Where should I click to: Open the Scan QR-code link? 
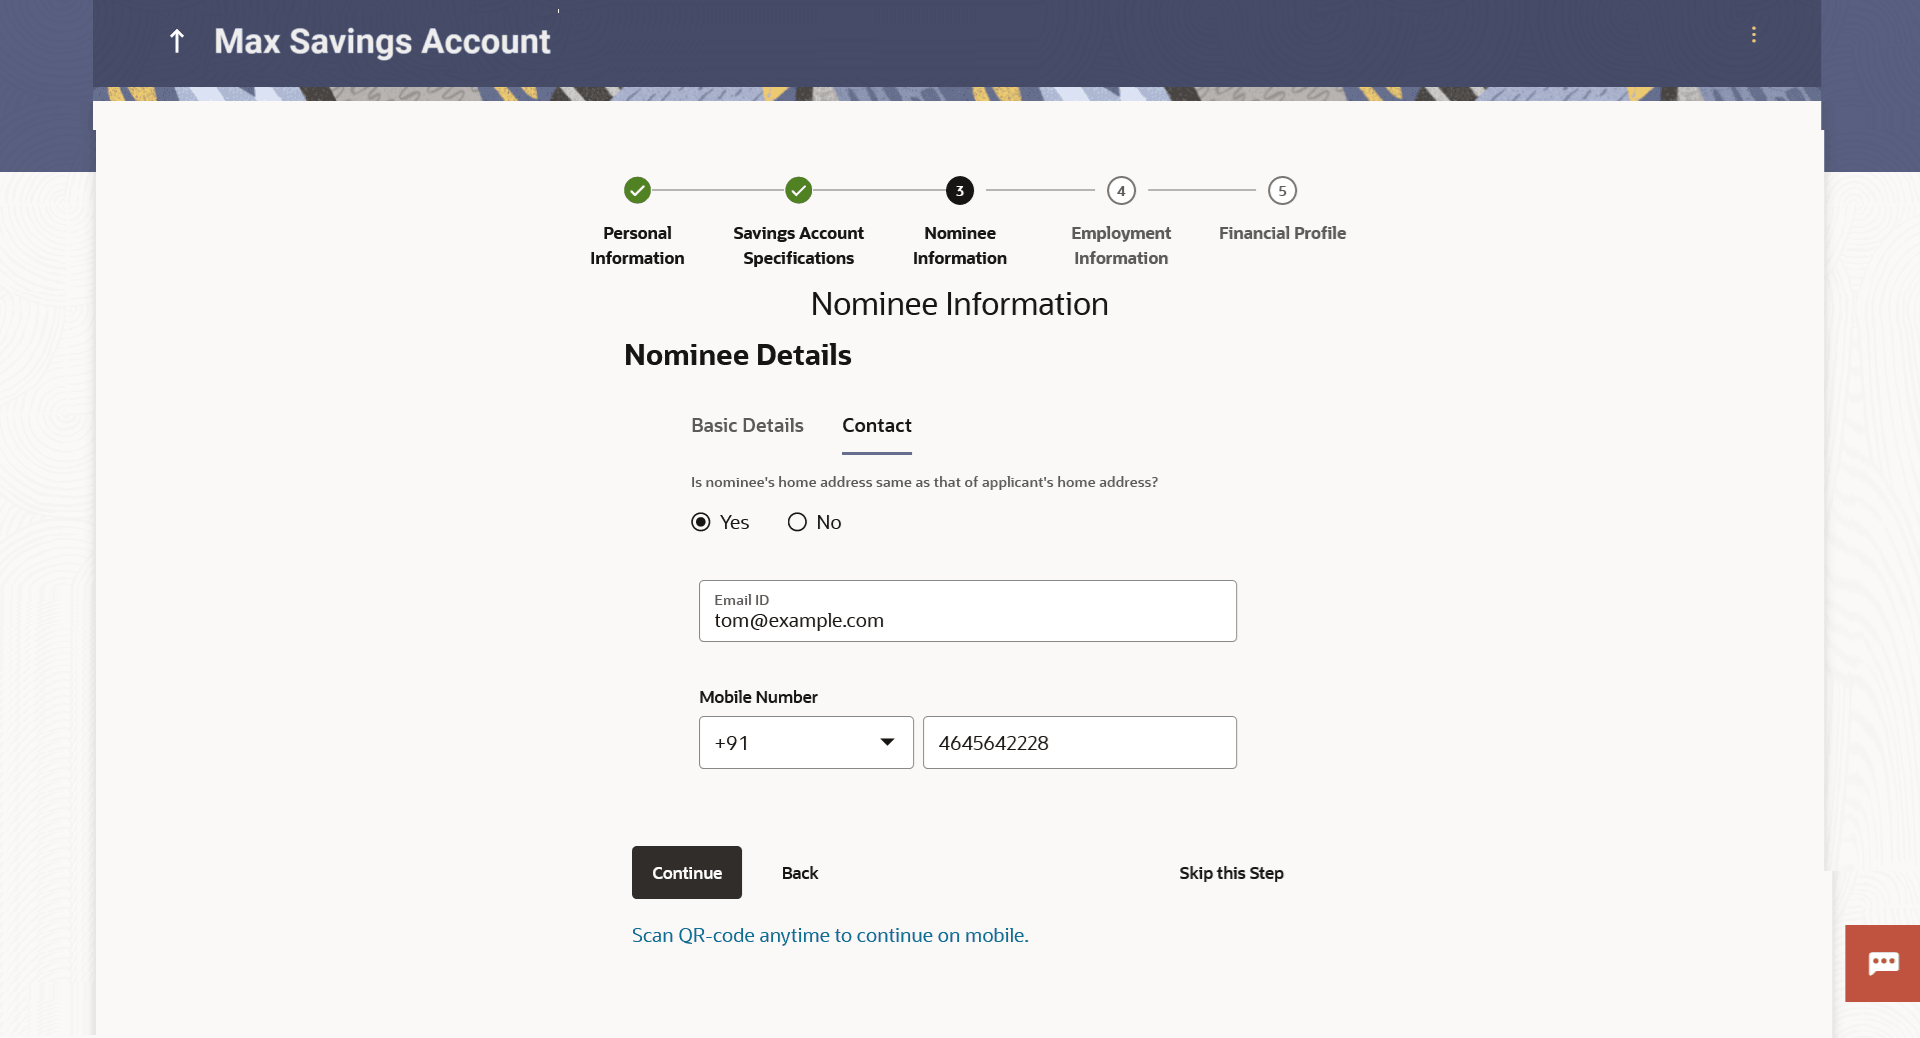830,935
